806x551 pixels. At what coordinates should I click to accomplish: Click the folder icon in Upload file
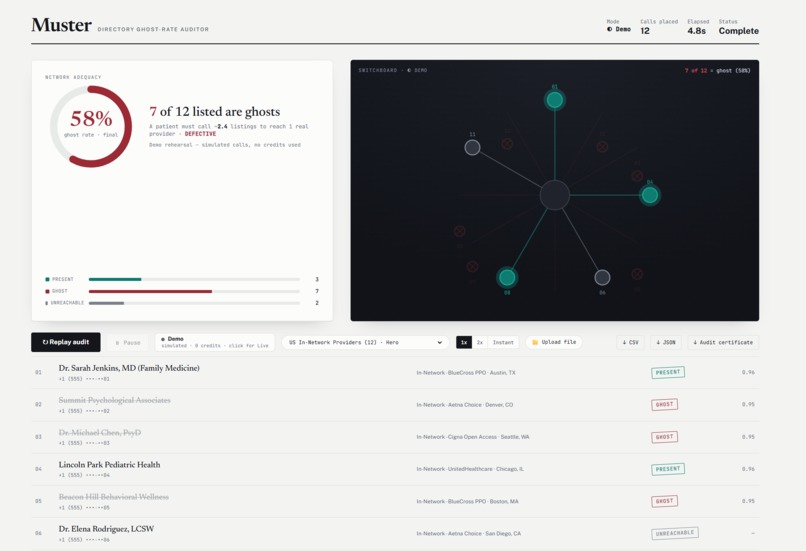(535, 342)
